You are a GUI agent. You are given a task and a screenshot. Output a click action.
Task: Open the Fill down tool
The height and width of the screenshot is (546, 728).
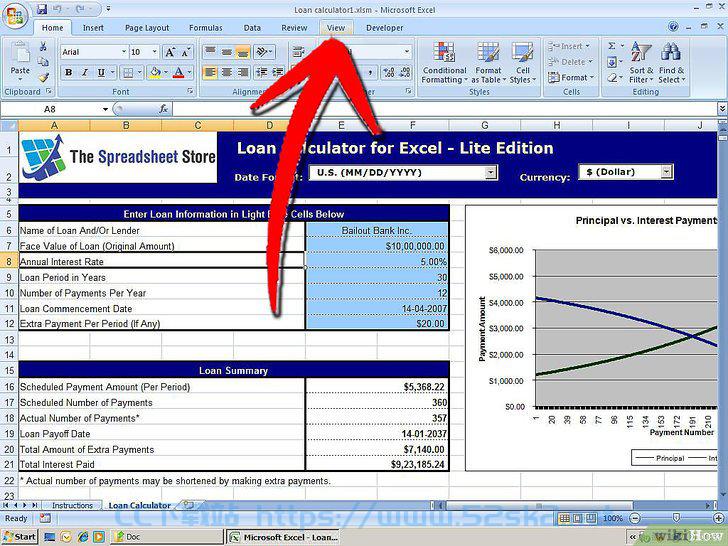(612, 62)
